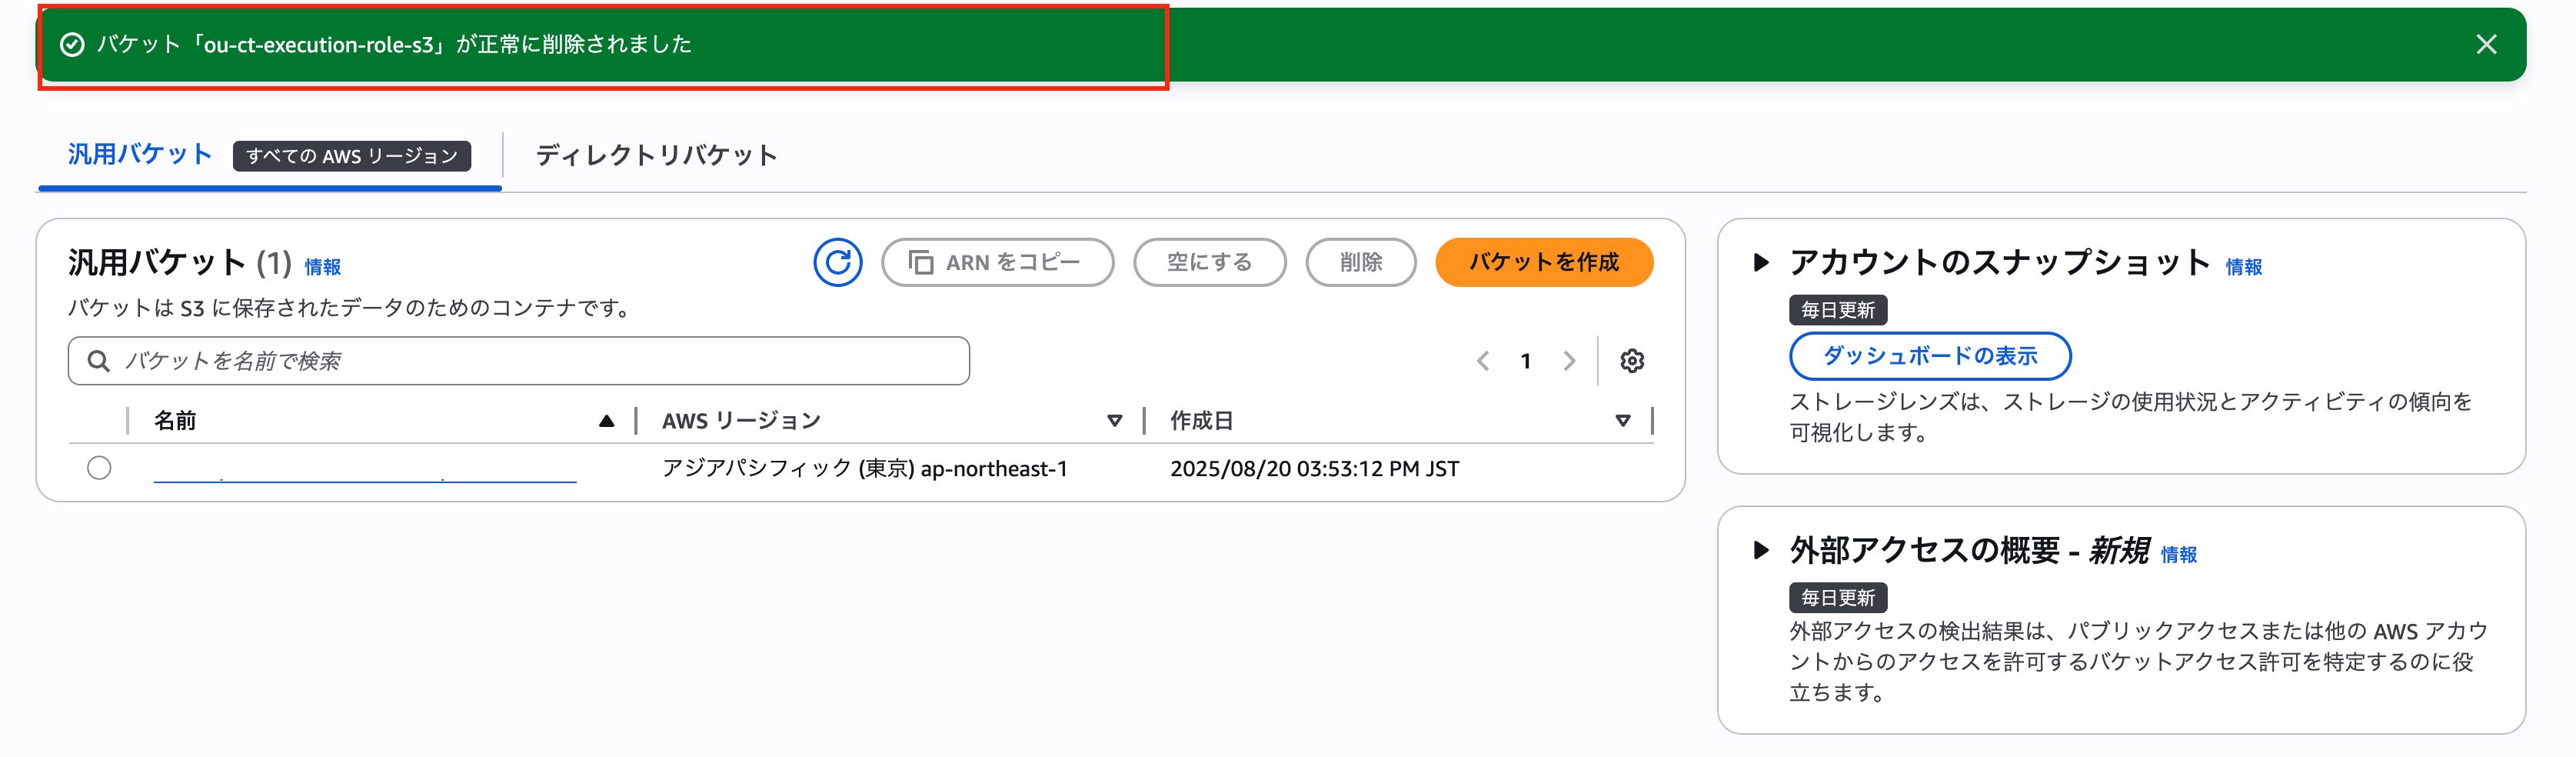The image size is (2576, 757).
Task: Open table preferences gear icon
Action: coord(1632,361)
